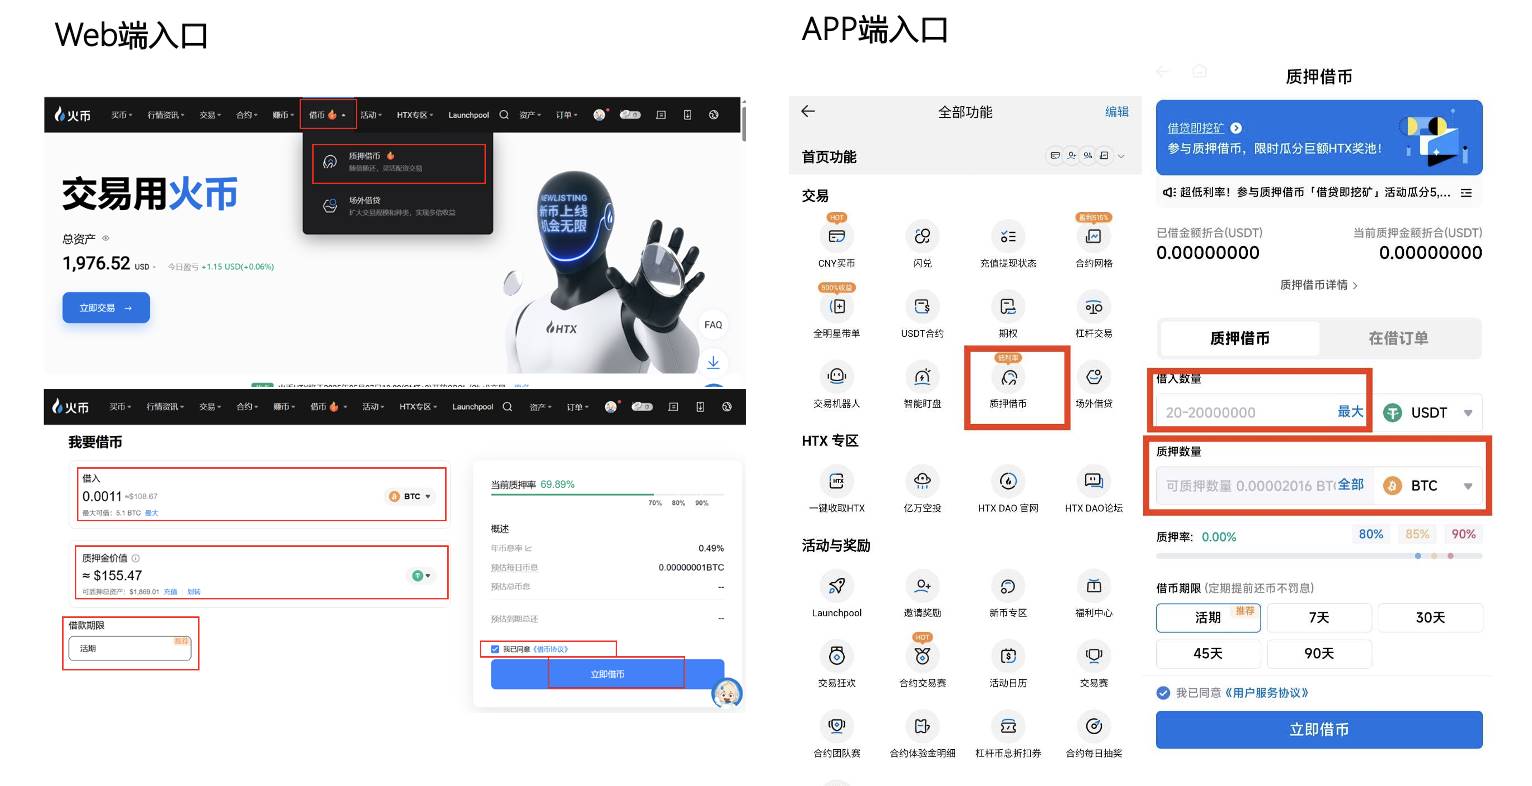Image resolution: width=1532 pixels, height=786 pixels.
Task: Click the pledge ratio slider track below 质押率
Action: point(1318,555)
